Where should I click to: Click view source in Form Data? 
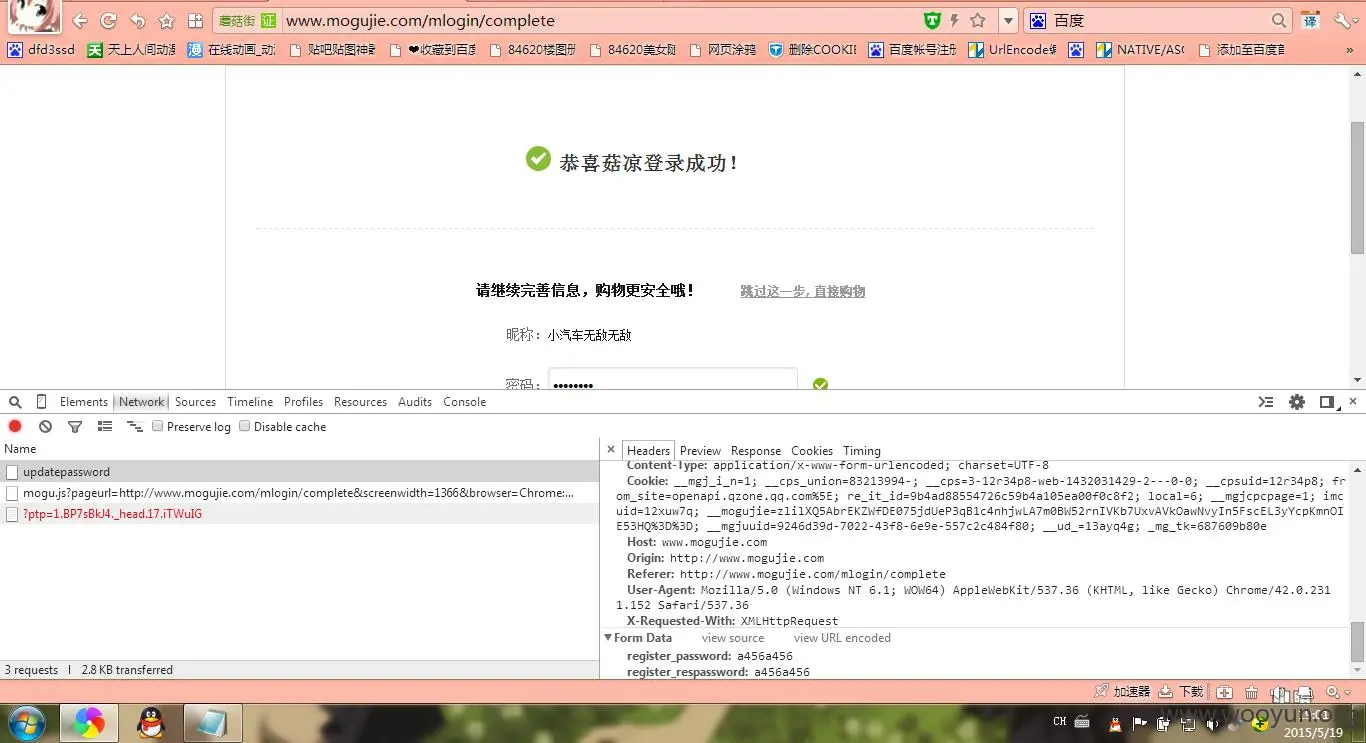733,638
